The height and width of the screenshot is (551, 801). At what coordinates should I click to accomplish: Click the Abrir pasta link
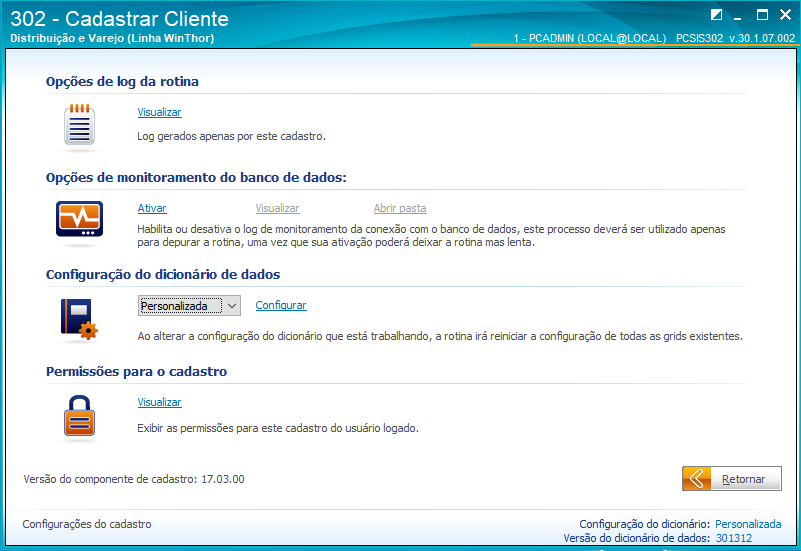click(400, 208)
